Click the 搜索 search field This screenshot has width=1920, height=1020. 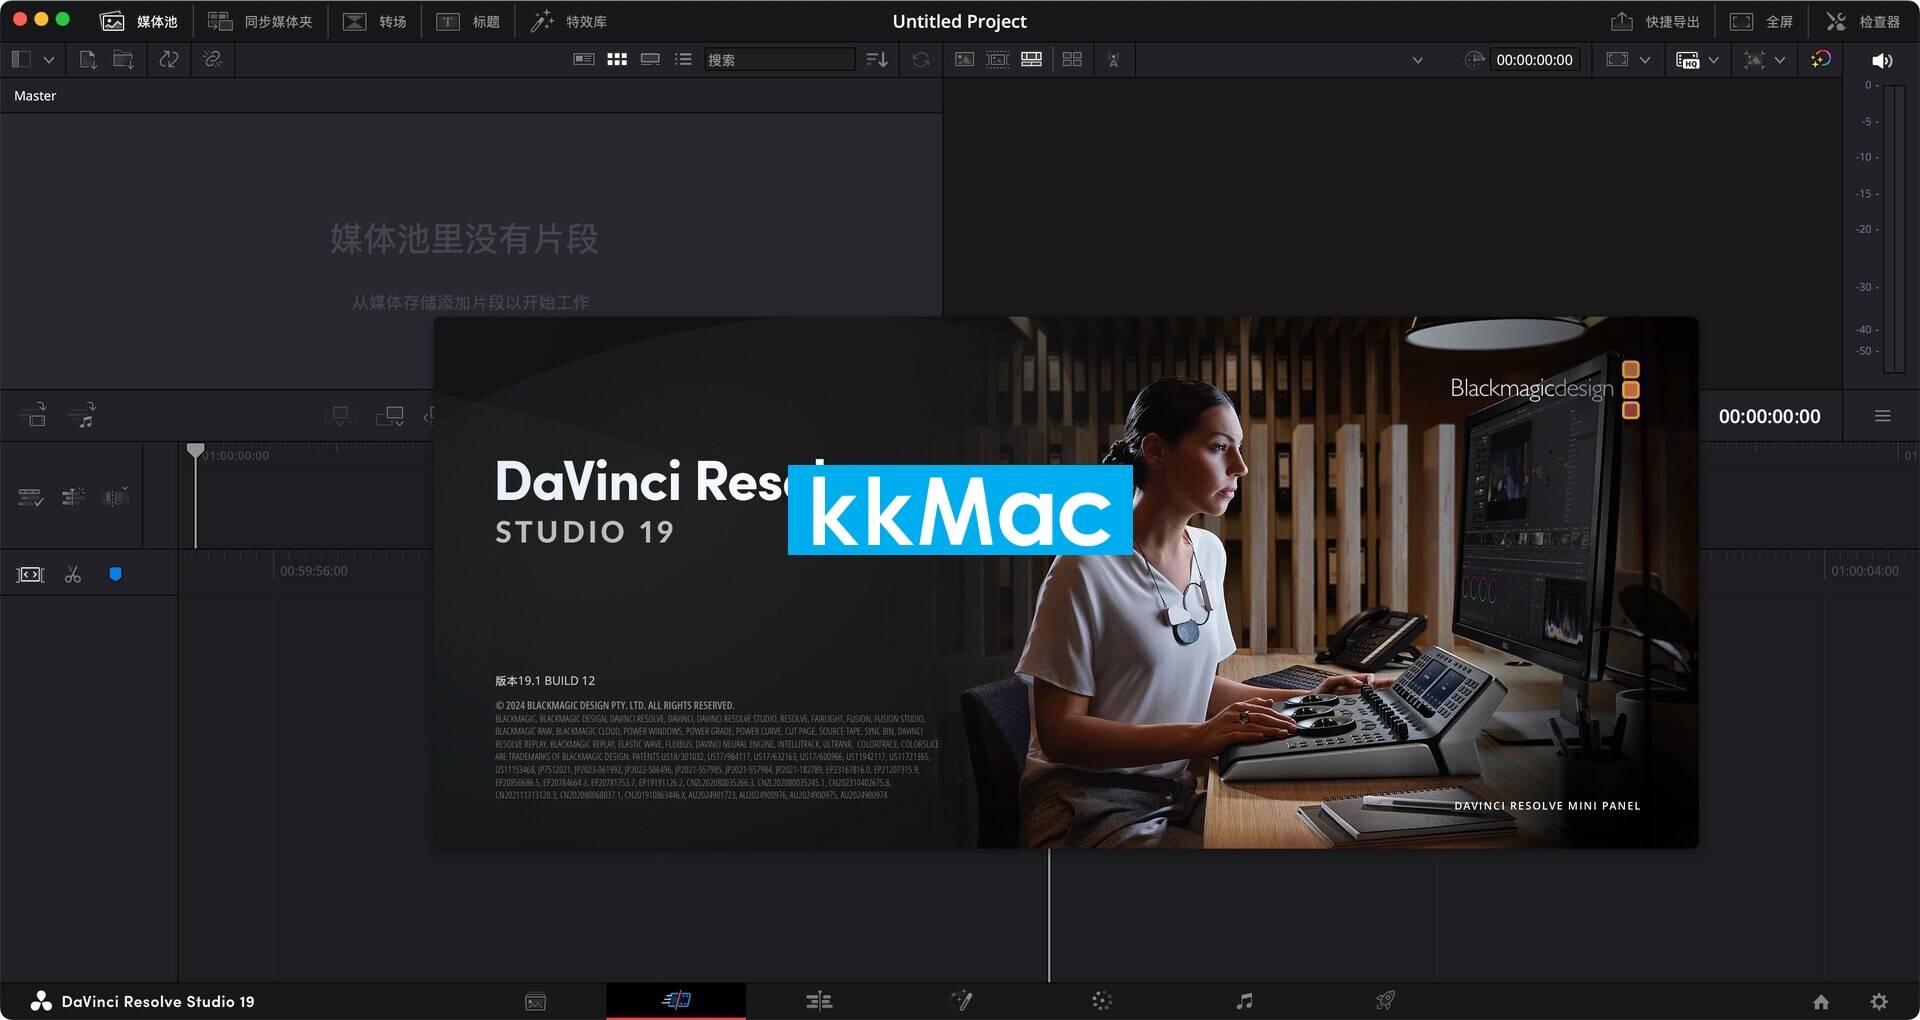[x=780, y=60]
